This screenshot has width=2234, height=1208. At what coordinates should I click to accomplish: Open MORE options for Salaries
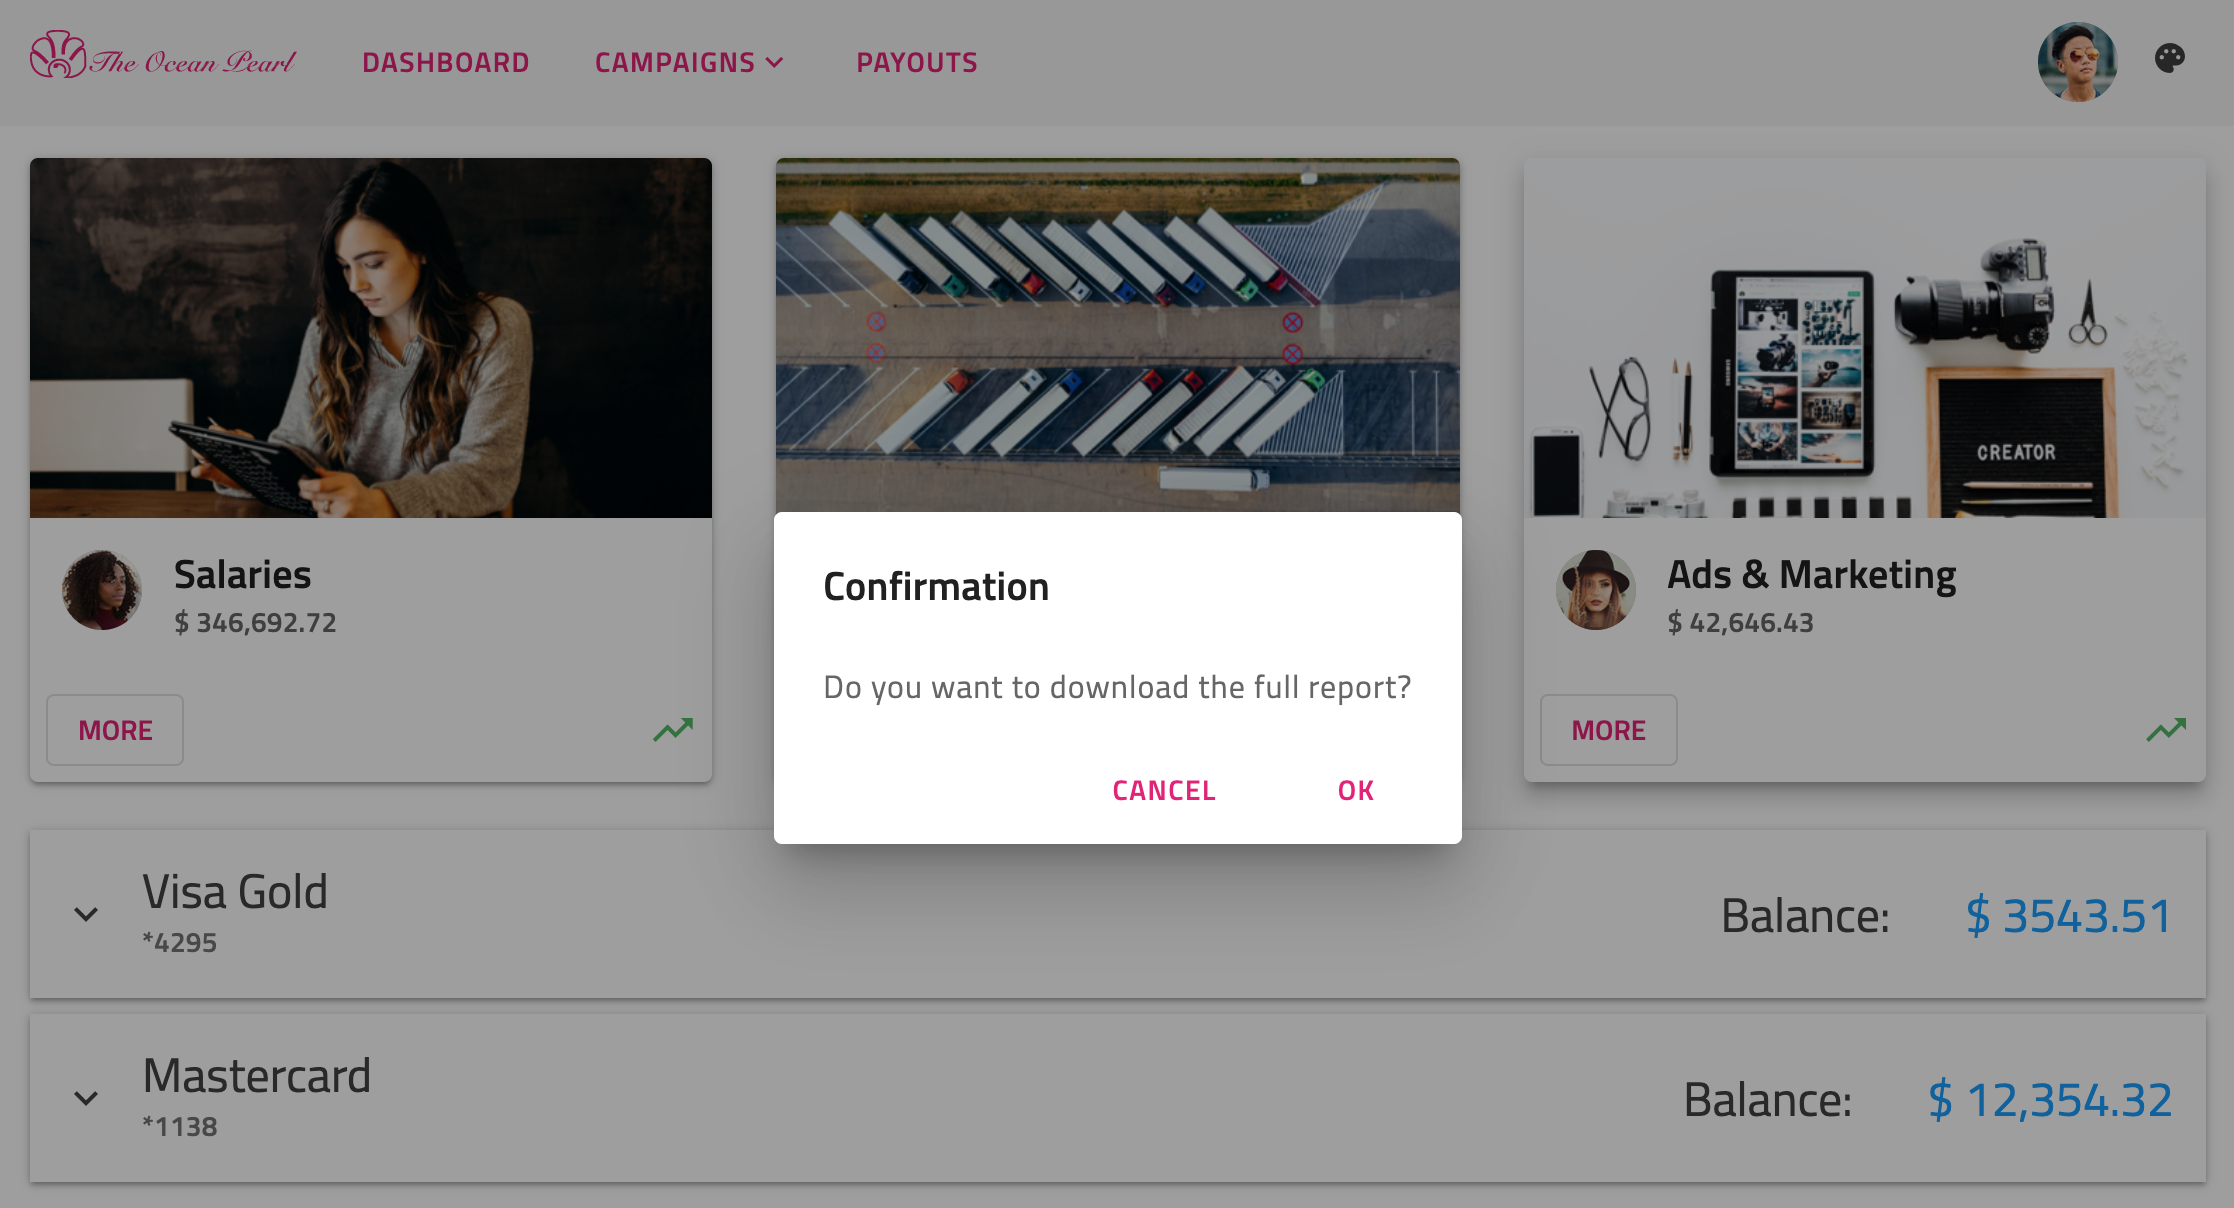tap(114, 729)
